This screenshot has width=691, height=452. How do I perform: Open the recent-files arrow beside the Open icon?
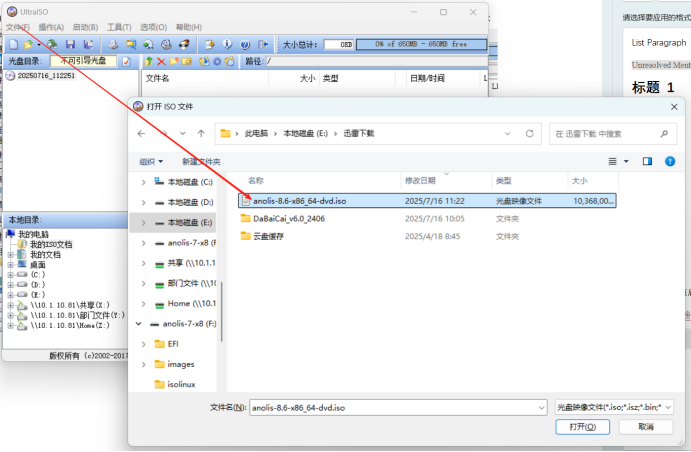coord(39,44)
